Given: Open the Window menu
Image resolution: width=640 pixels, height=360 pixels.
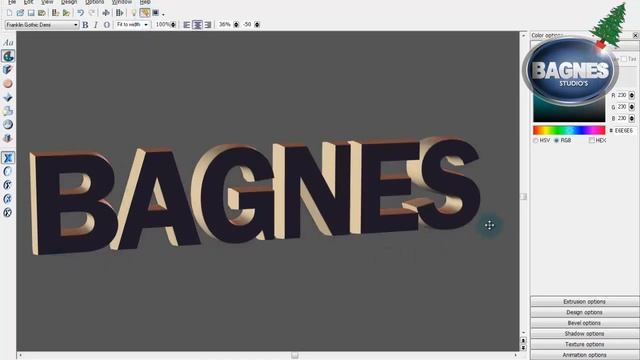Looking at the screenshot, I should pyautogui.click(x=122, y=2).
